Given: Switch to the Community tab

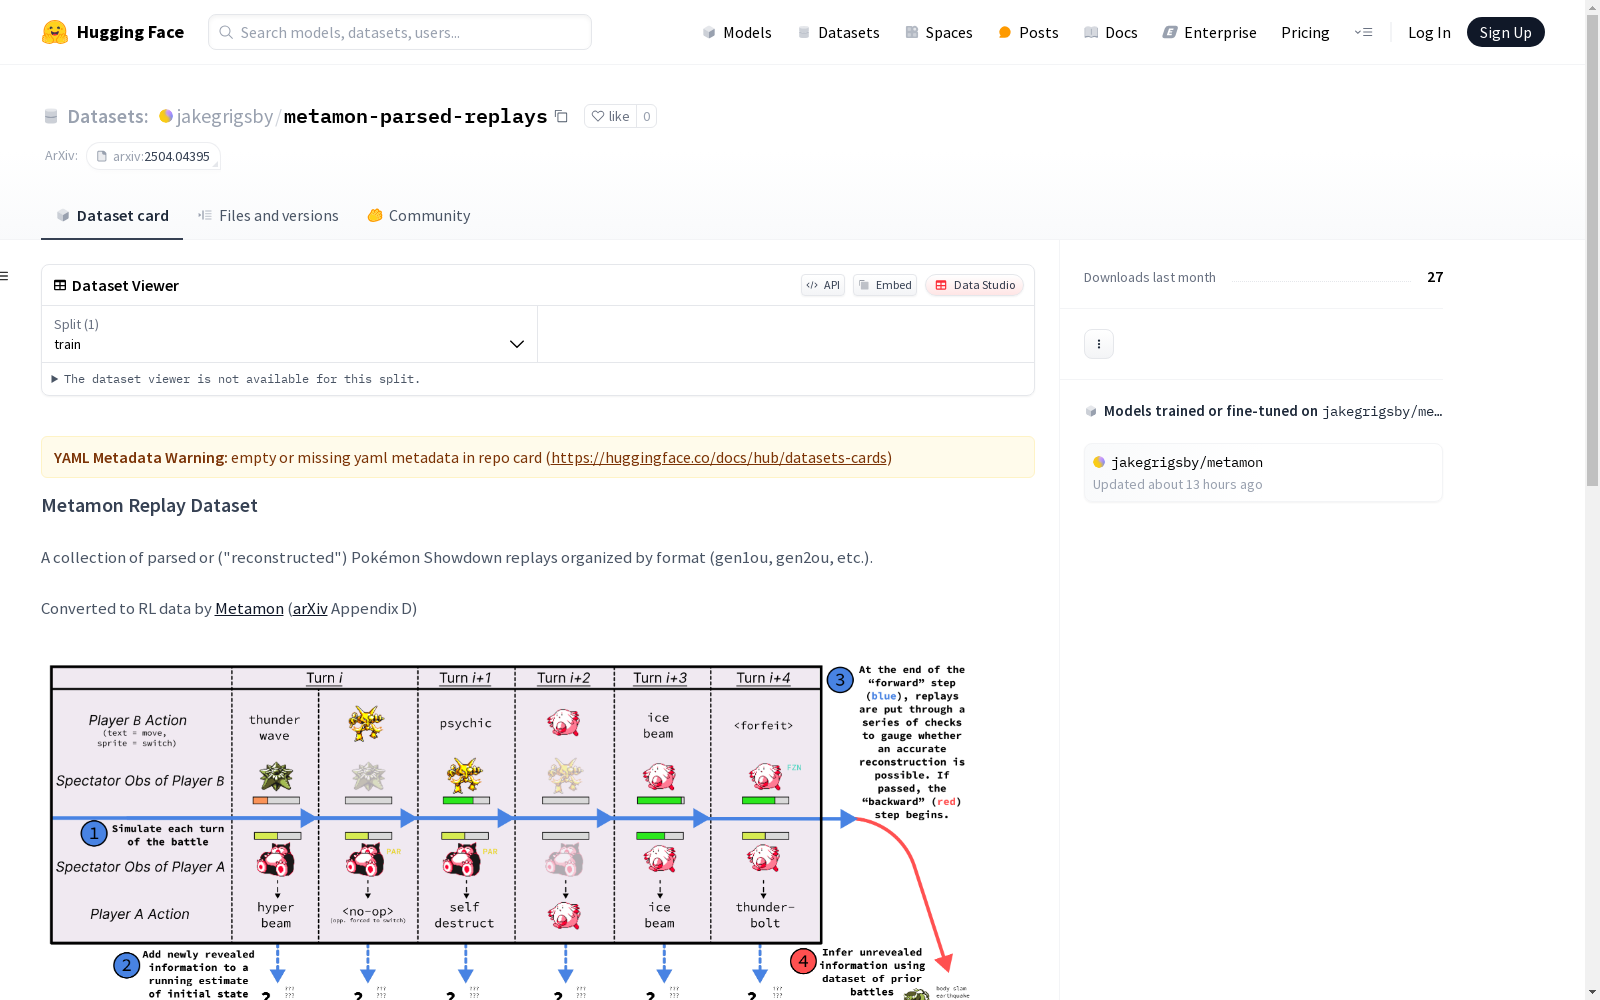Looking at the screenshot, I should (419, 216).
